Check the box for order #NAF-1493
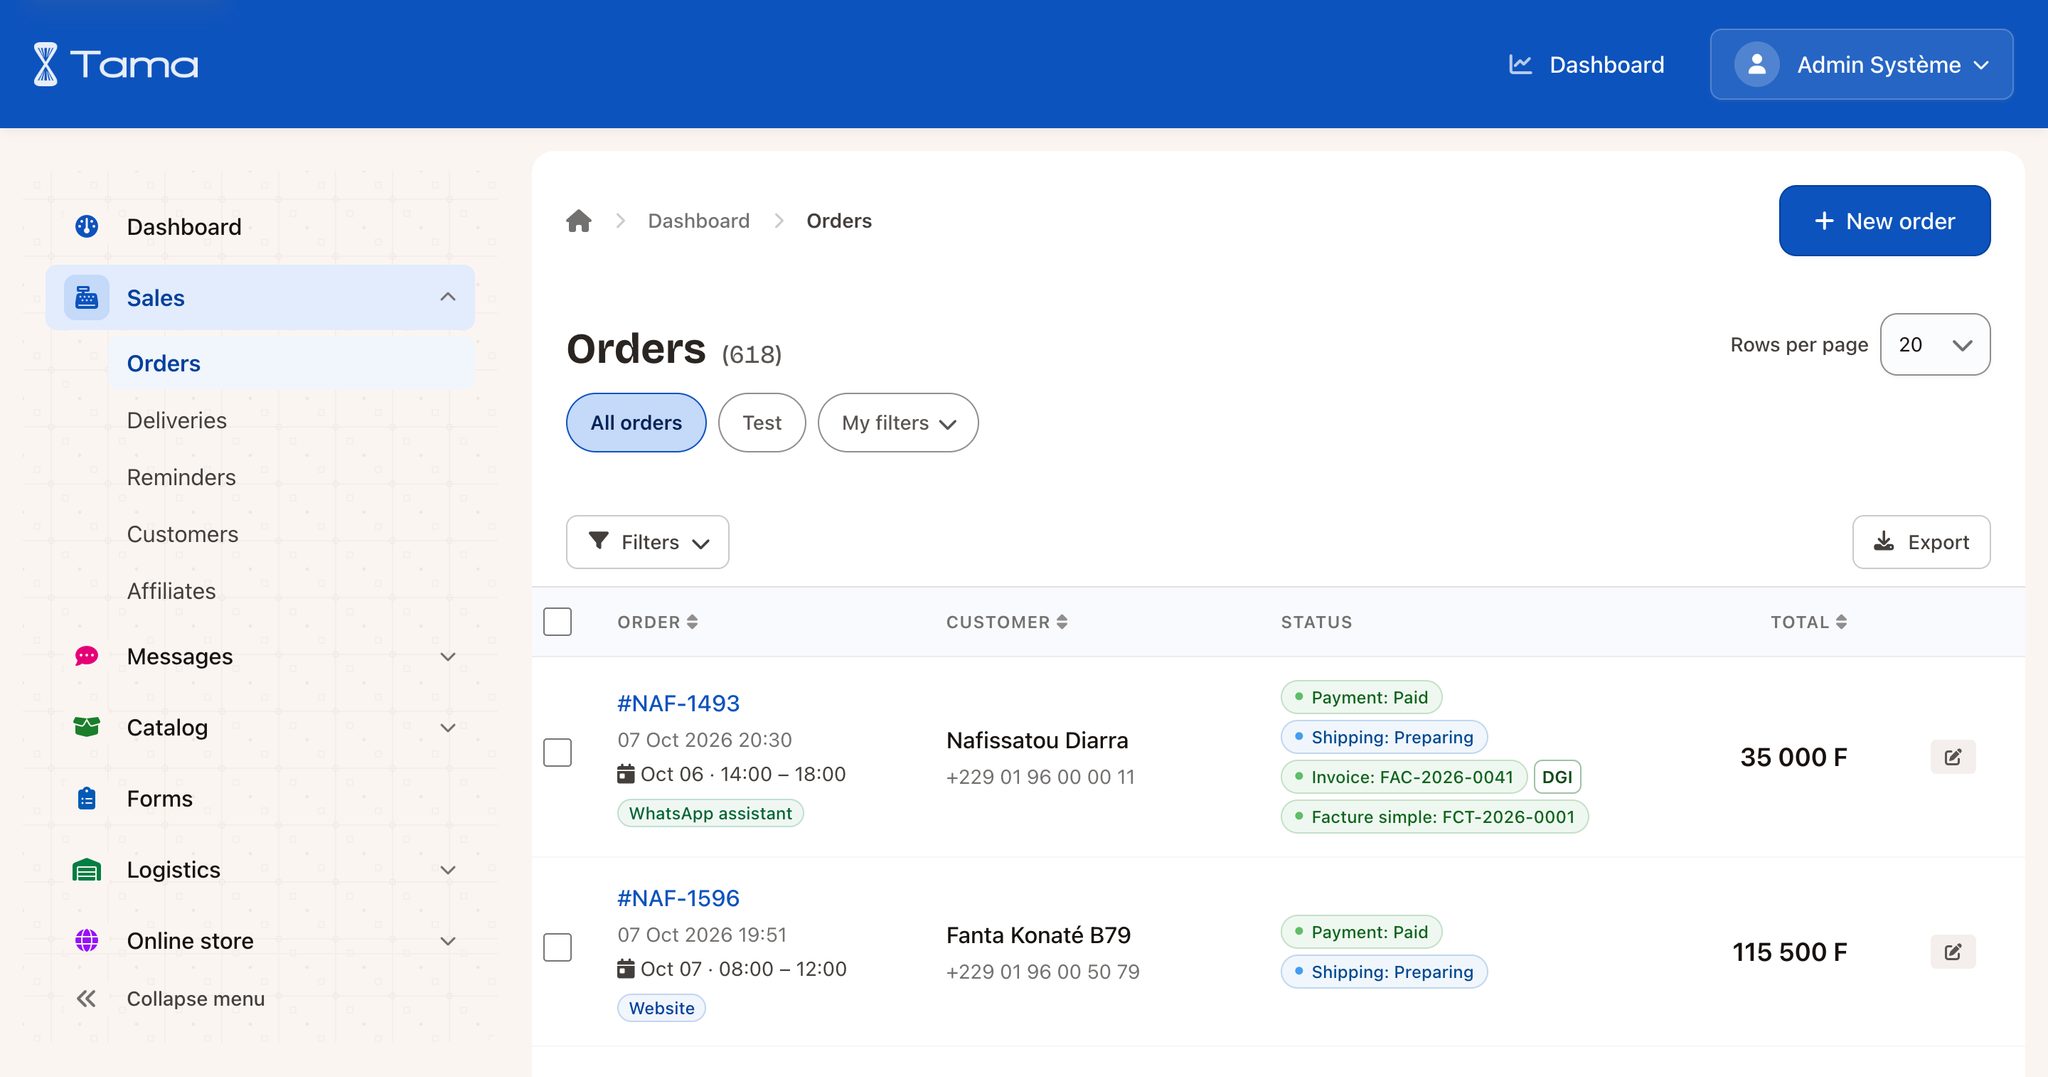Image resolution: width=2048 pixels, height=1077 pixels. point(557,752)
